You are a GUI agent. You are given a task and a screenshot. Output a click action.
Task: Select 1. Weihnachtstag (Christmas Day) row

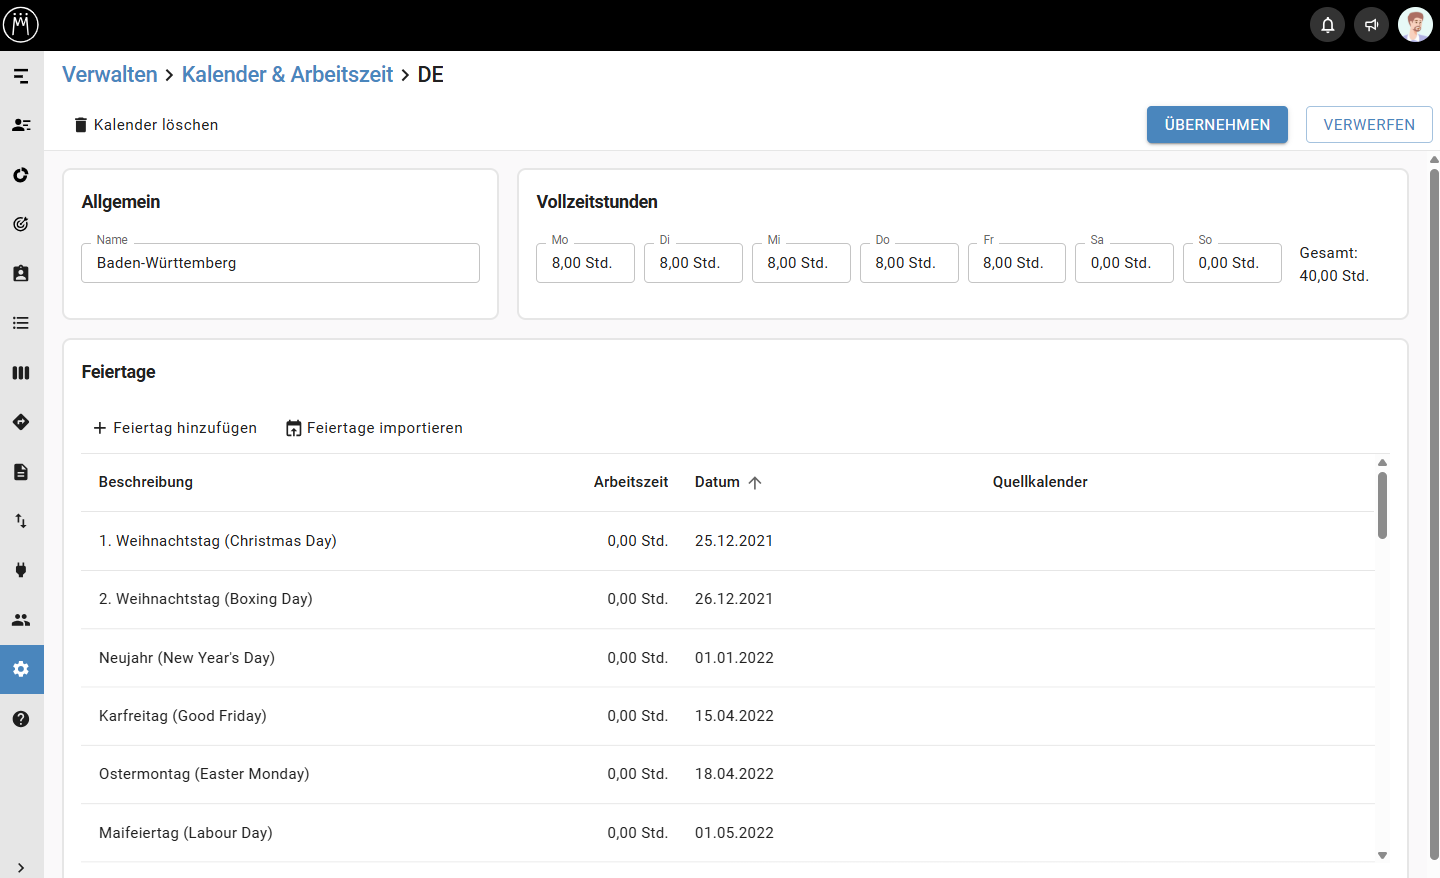click(x=728, y=541)
